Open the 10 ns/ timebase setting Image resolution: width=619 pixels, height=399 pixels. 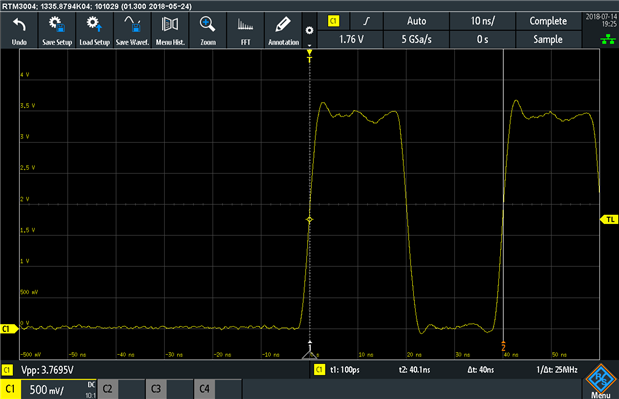[482, 21]
